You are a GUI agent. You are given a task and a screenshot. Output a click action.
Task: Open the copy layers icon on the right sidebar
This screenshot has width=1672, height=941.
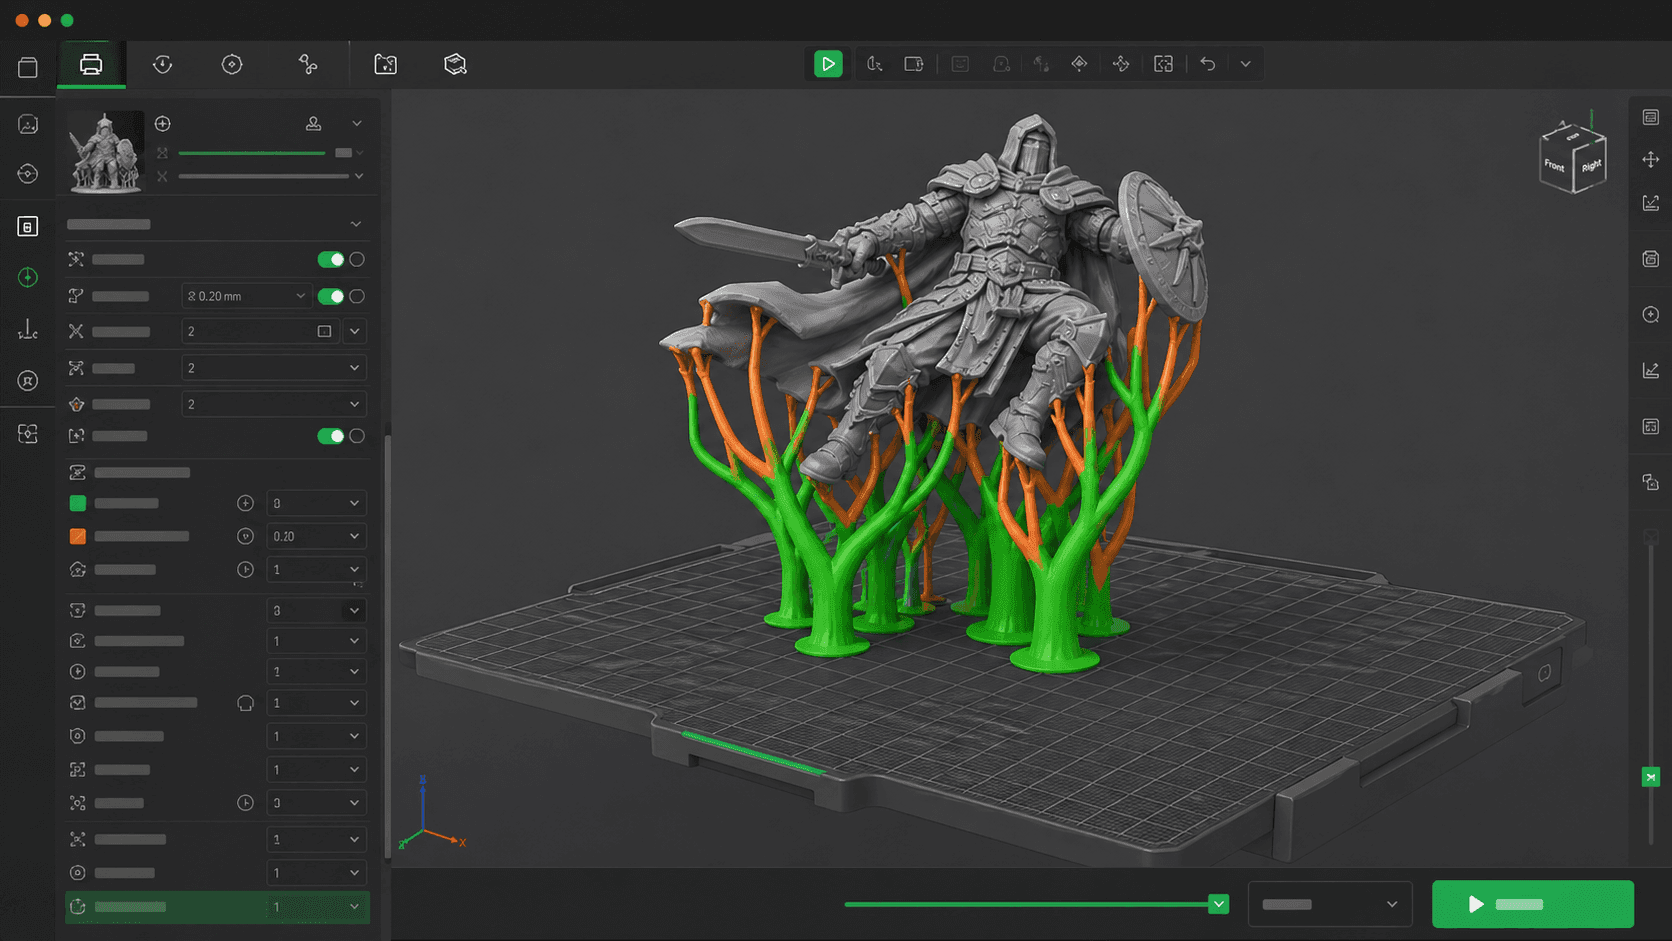coord(1650,480)
